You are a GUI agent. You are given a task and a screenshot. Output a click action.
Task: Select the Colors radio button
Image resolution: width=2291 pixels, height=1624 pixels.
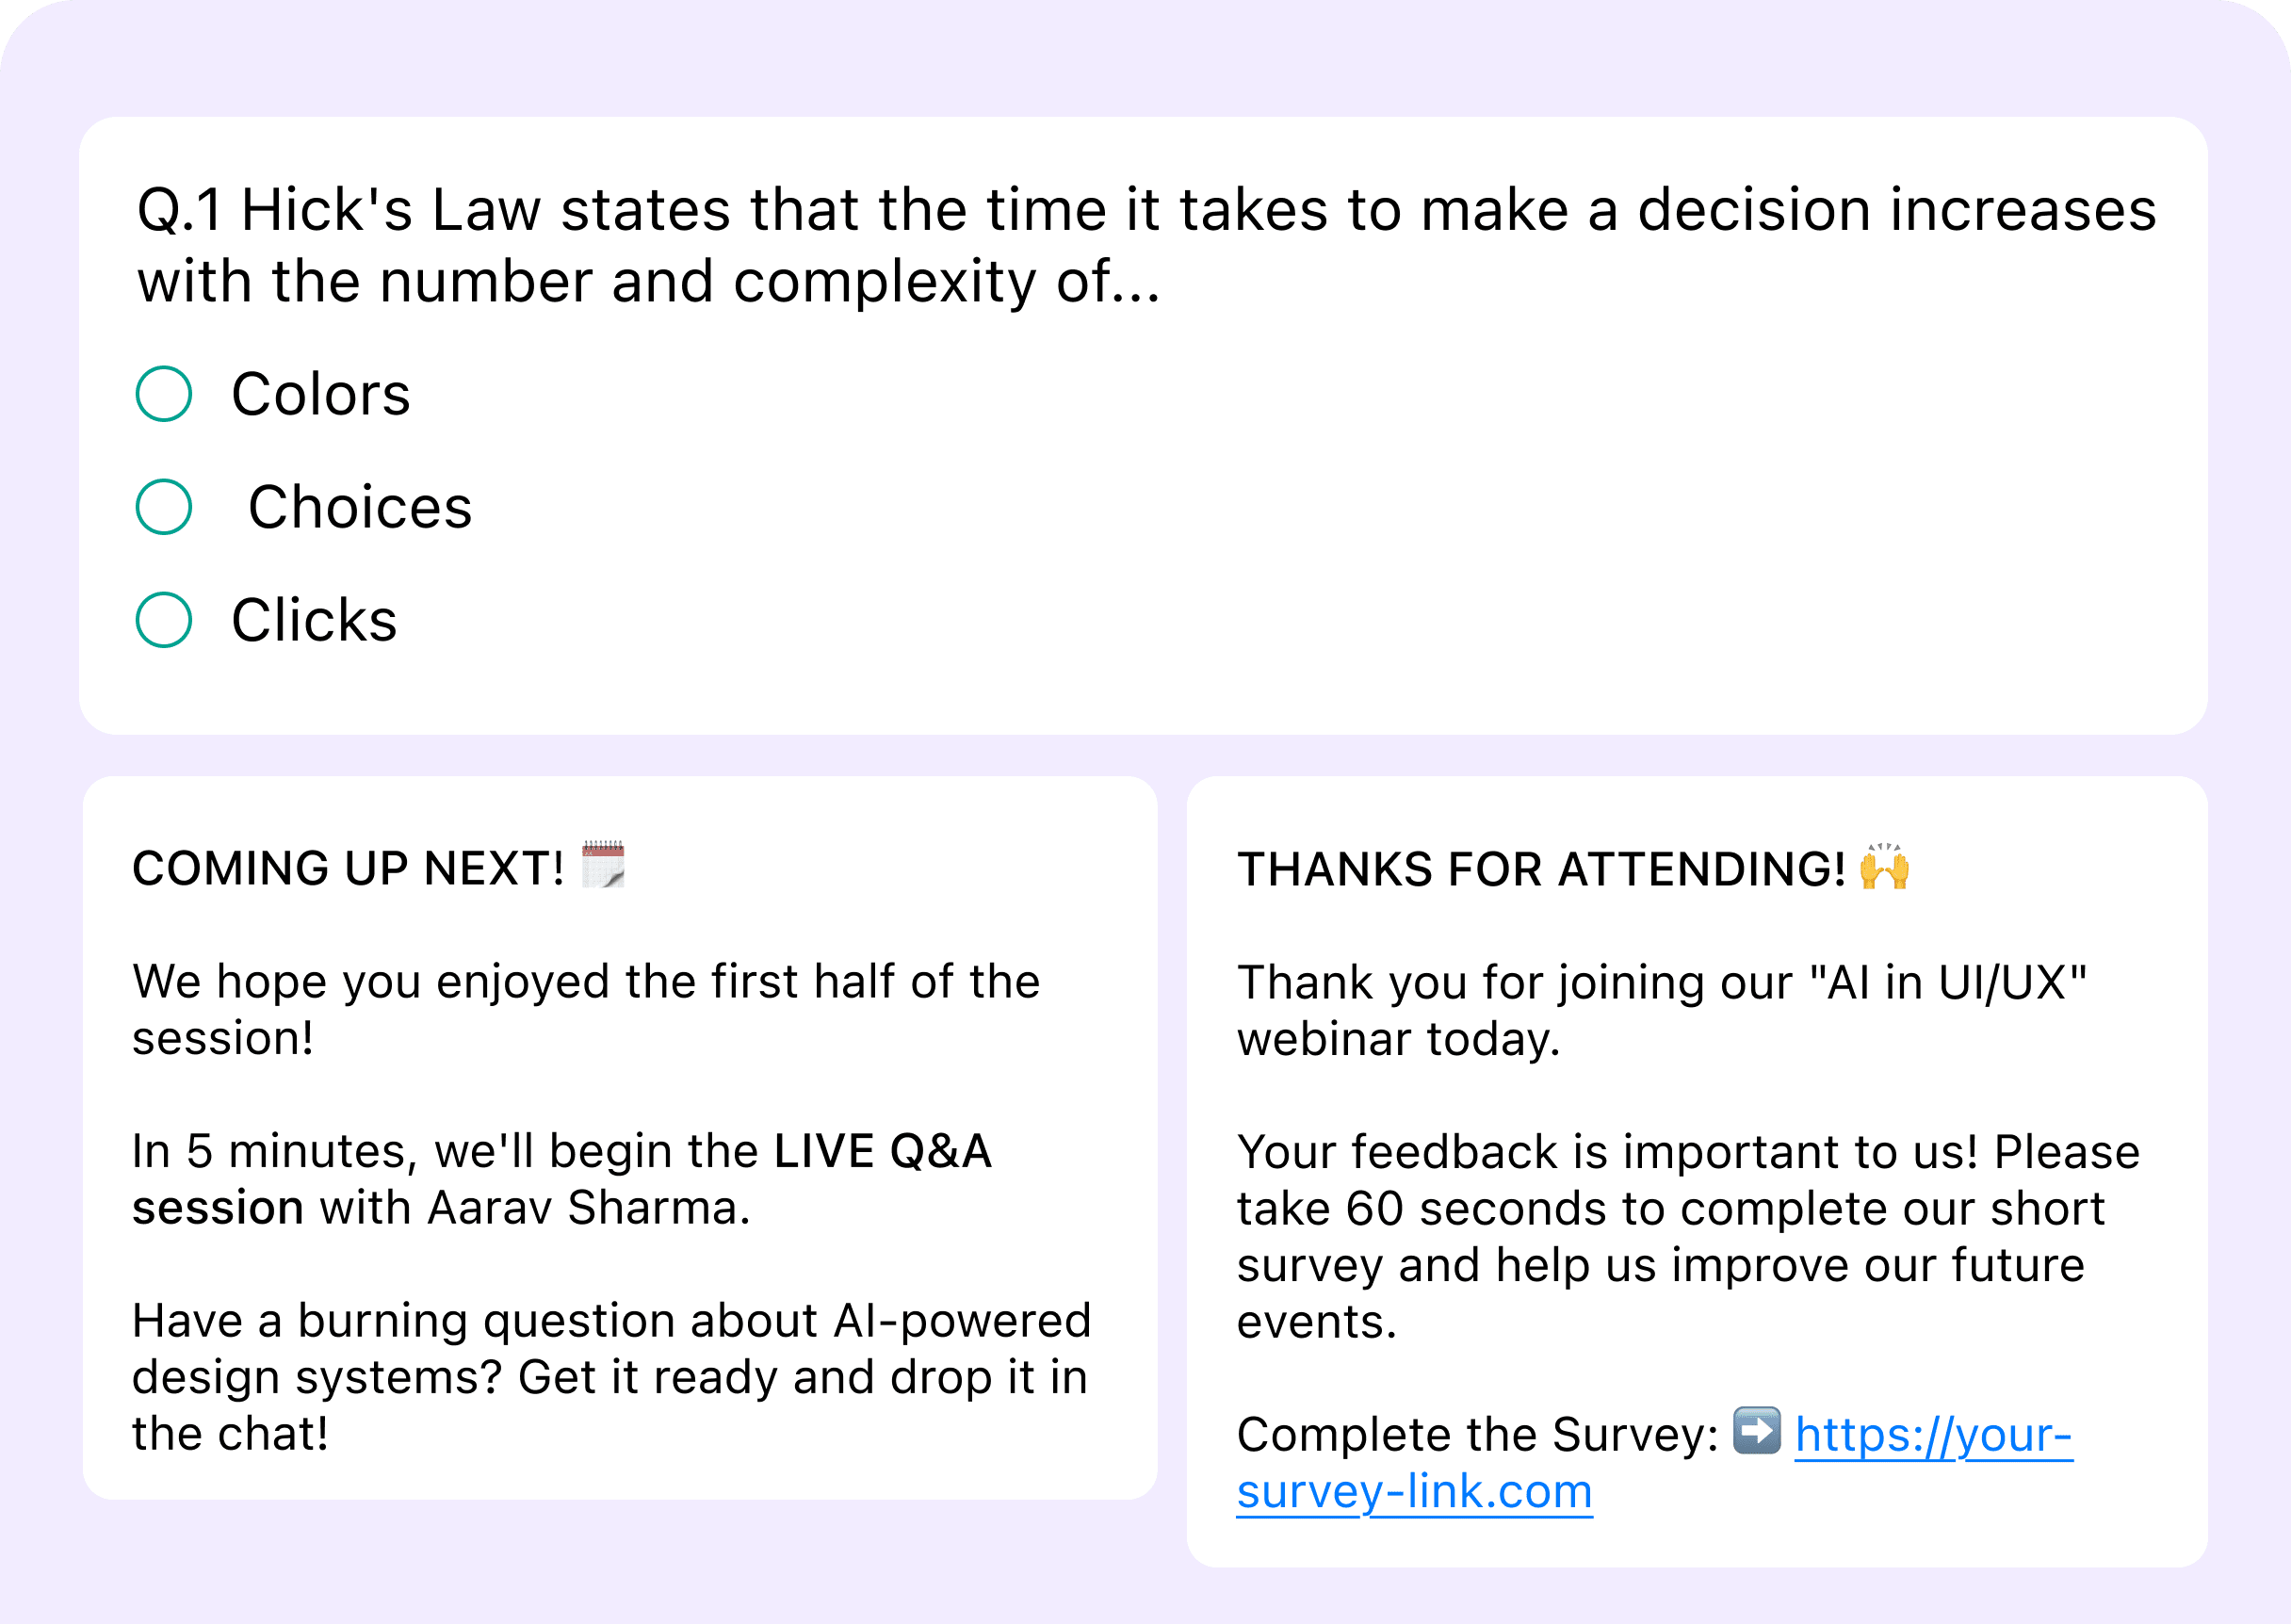pyautogui.click(x=164, y=394)
